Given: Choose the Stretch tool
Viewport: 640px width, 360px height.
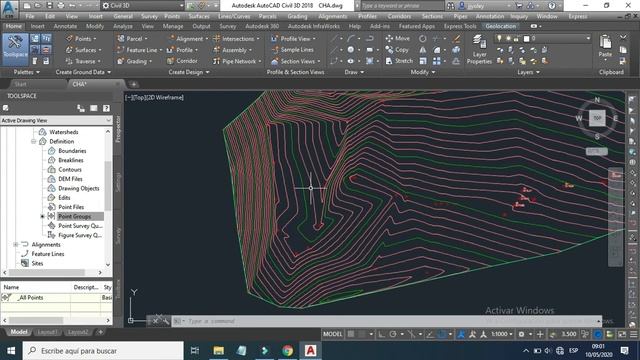Looking at the screenshot, I should [399, 61].
